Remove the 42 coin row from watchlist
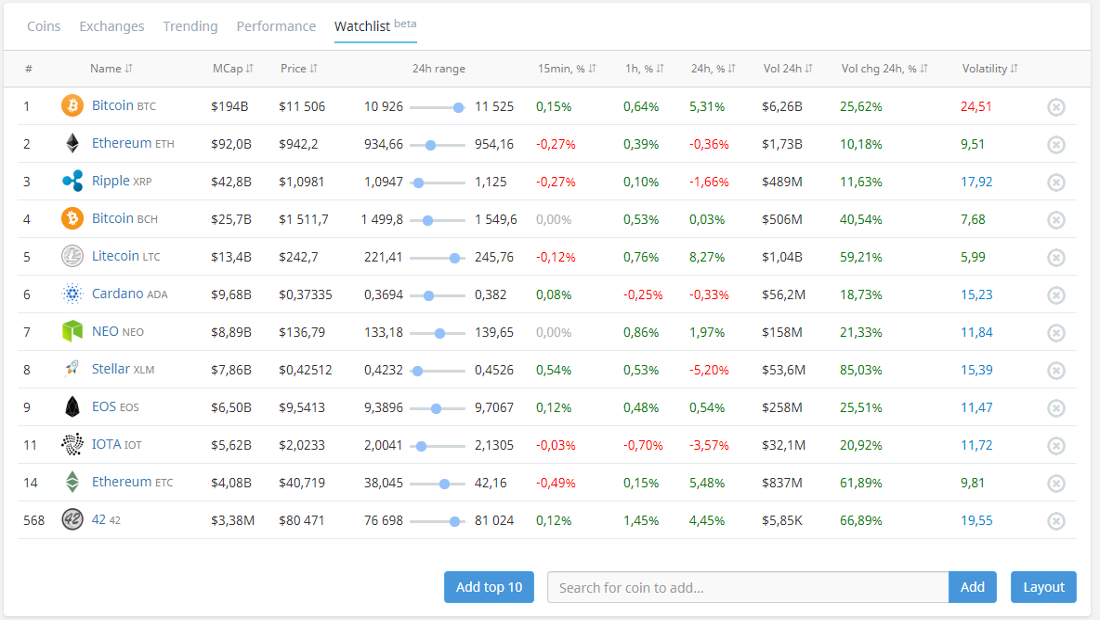This screenshot has width=1100, height=620. tap(1056, 521)
